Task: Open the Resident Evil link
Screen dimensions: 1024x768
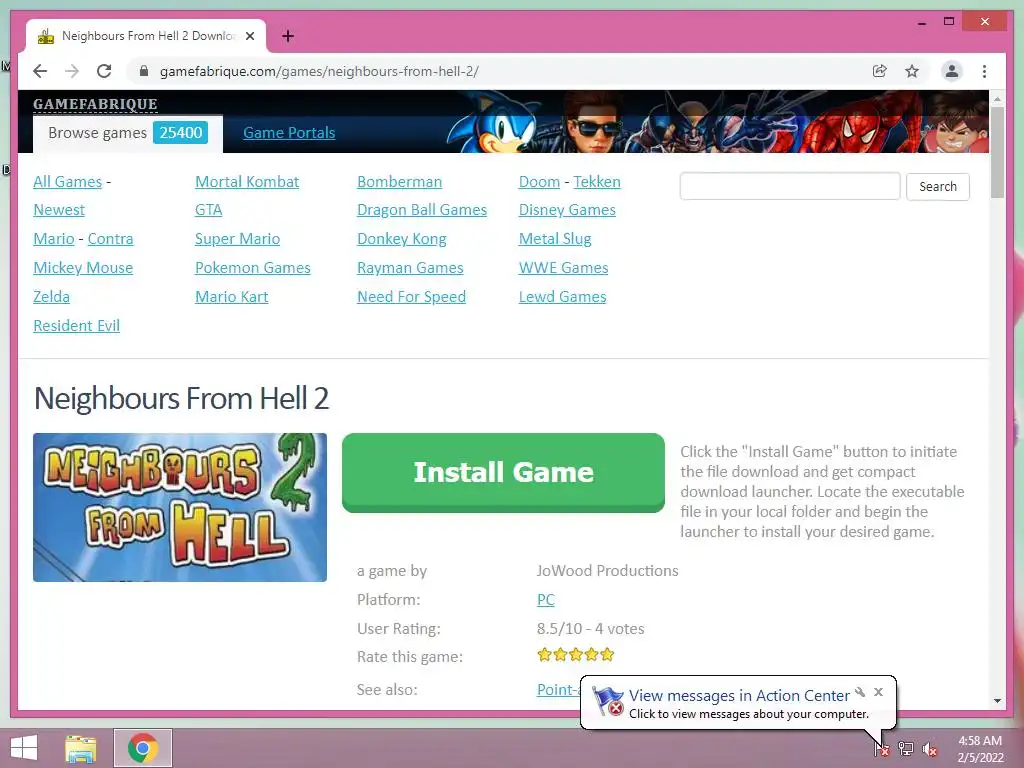Action: point(76,325)
